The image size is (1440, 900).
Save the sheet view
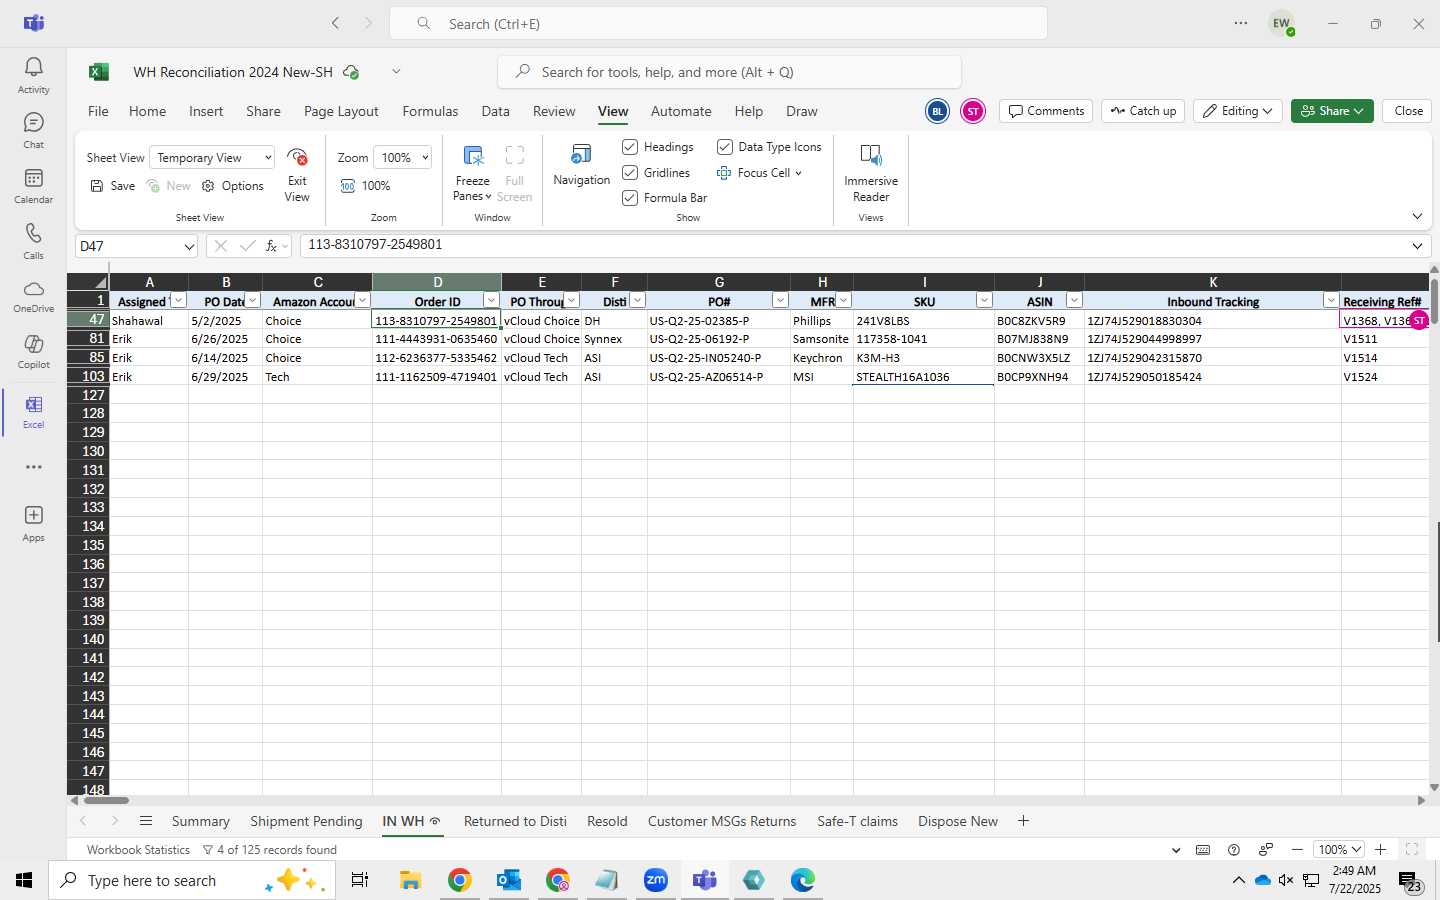click(x=113, y=186)
